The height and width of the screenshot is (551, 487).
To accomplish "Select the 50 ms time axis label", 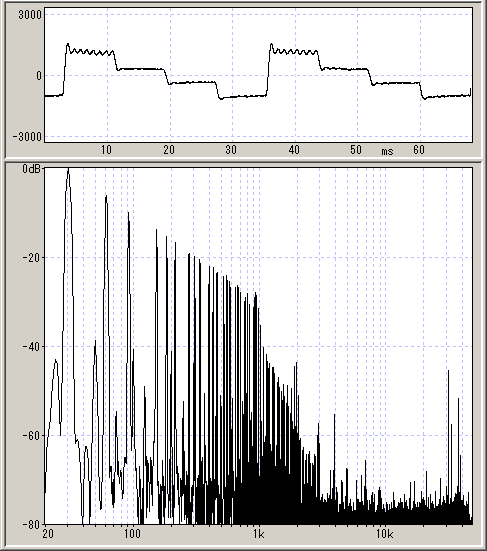I will pyautogui.click(x=356, y=150).
